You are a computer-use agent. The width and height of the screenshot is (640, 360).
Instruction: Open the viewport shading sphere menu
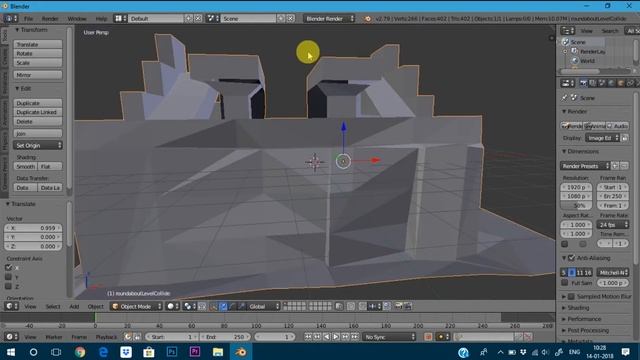172,306
